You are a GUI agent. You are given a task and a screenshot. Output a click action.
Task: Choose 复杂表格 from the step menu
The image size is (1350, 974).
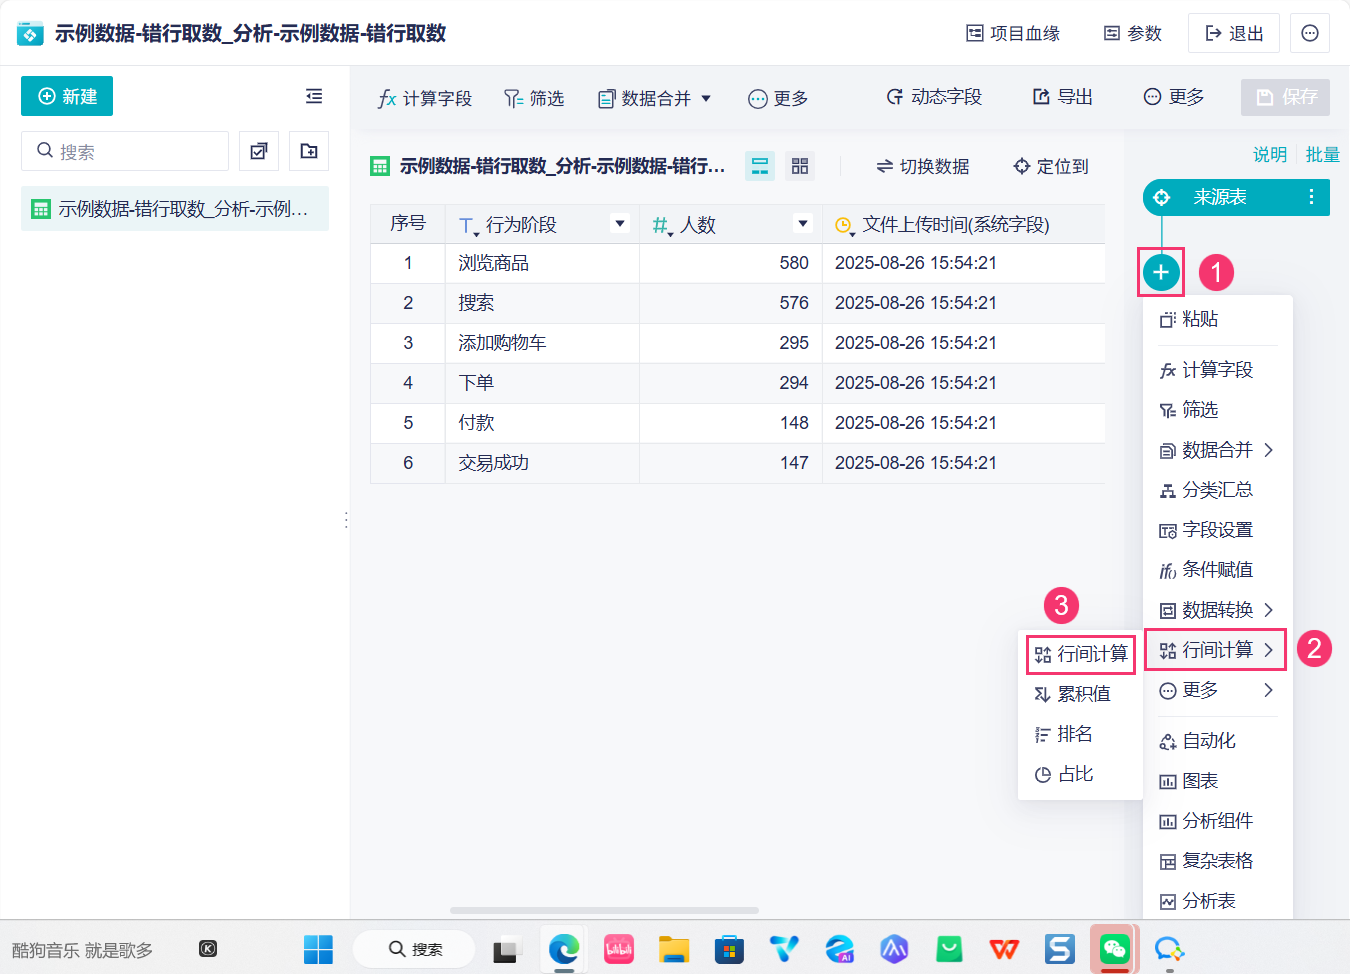pos(1218,861)
